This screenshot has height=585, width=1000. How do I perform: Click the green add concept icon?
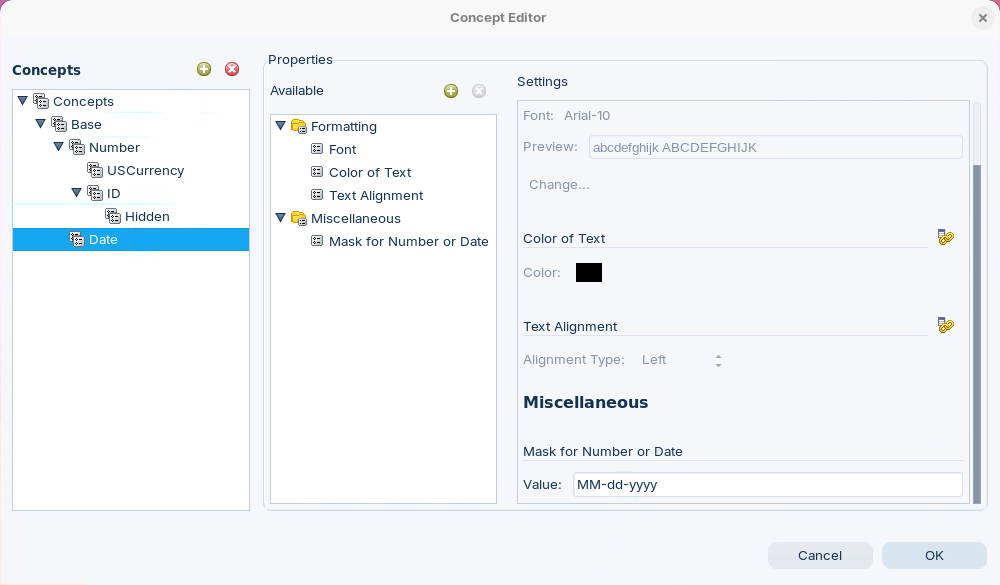pyautogui.click(x=204, y=69)
